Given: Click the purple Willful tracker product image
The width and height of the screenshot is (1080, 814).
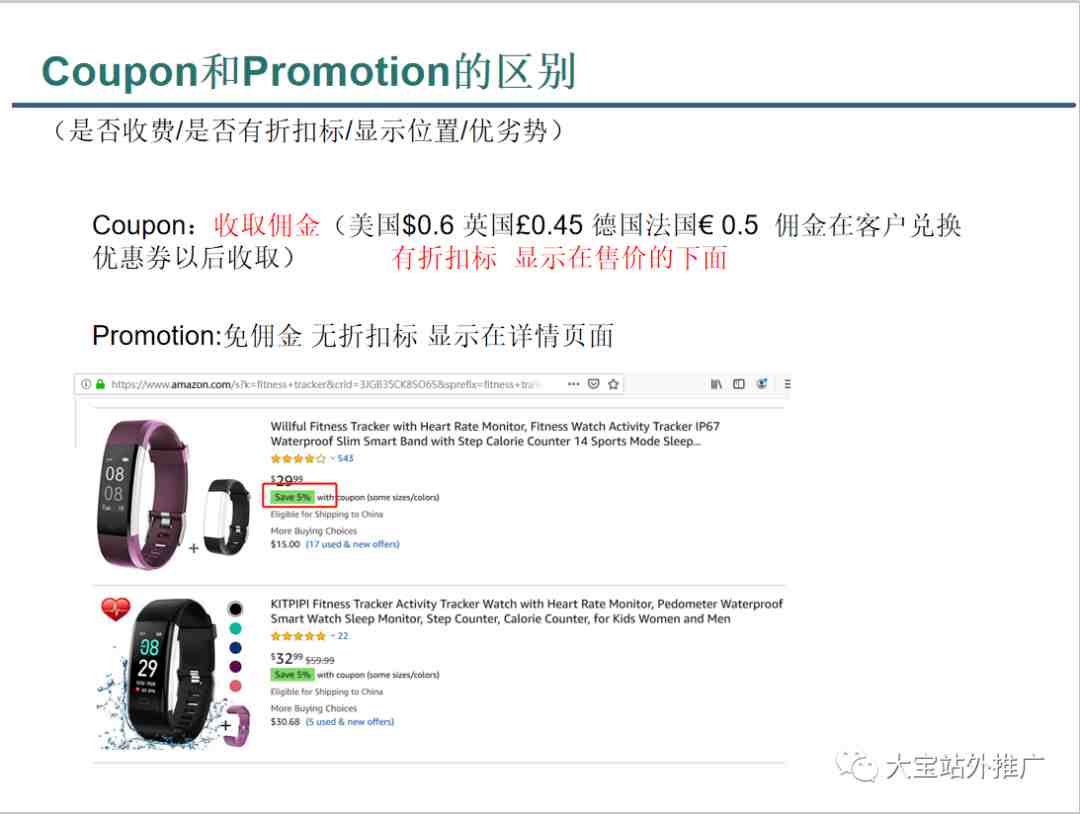Looking at the screenshot, I should pos(143,494).
